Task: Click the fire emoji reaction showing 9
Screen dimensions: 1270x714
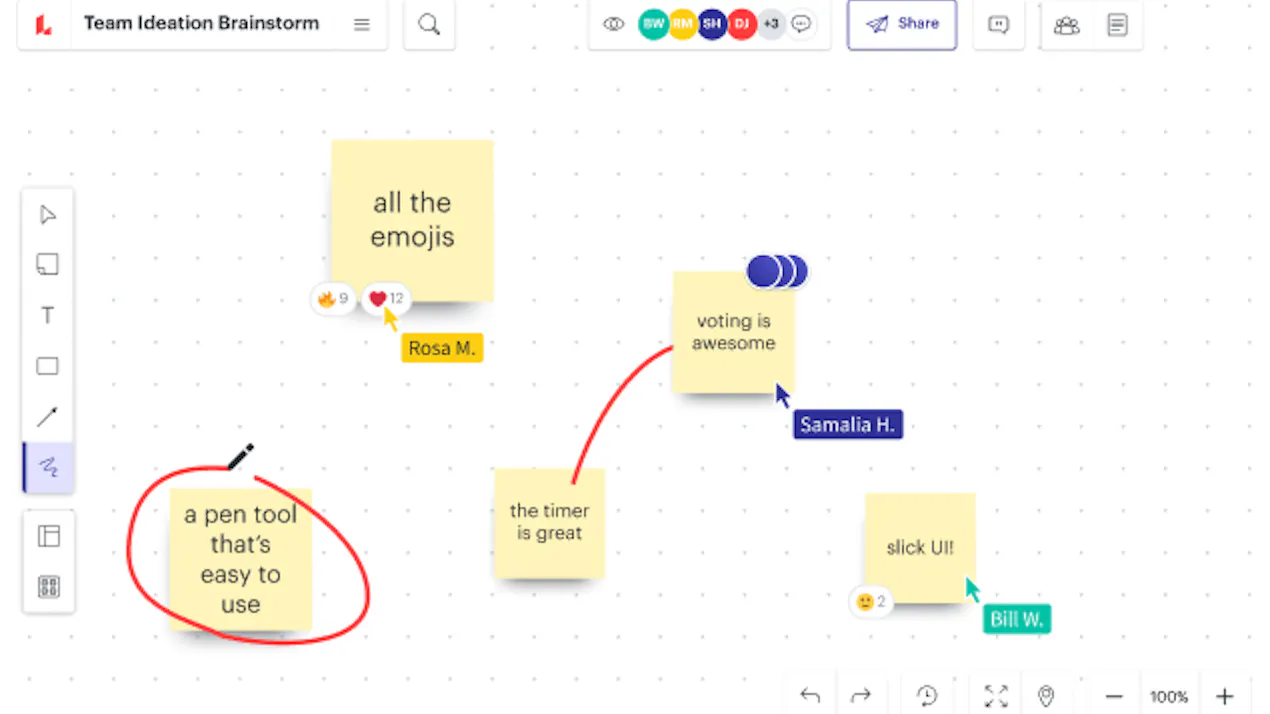Action: (x=332, y=298)
